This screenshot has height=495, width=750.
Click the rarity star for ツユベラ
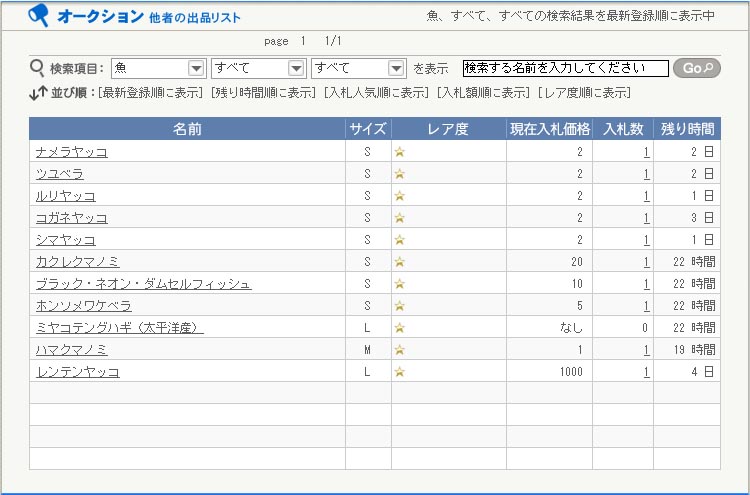click(399, 174)
